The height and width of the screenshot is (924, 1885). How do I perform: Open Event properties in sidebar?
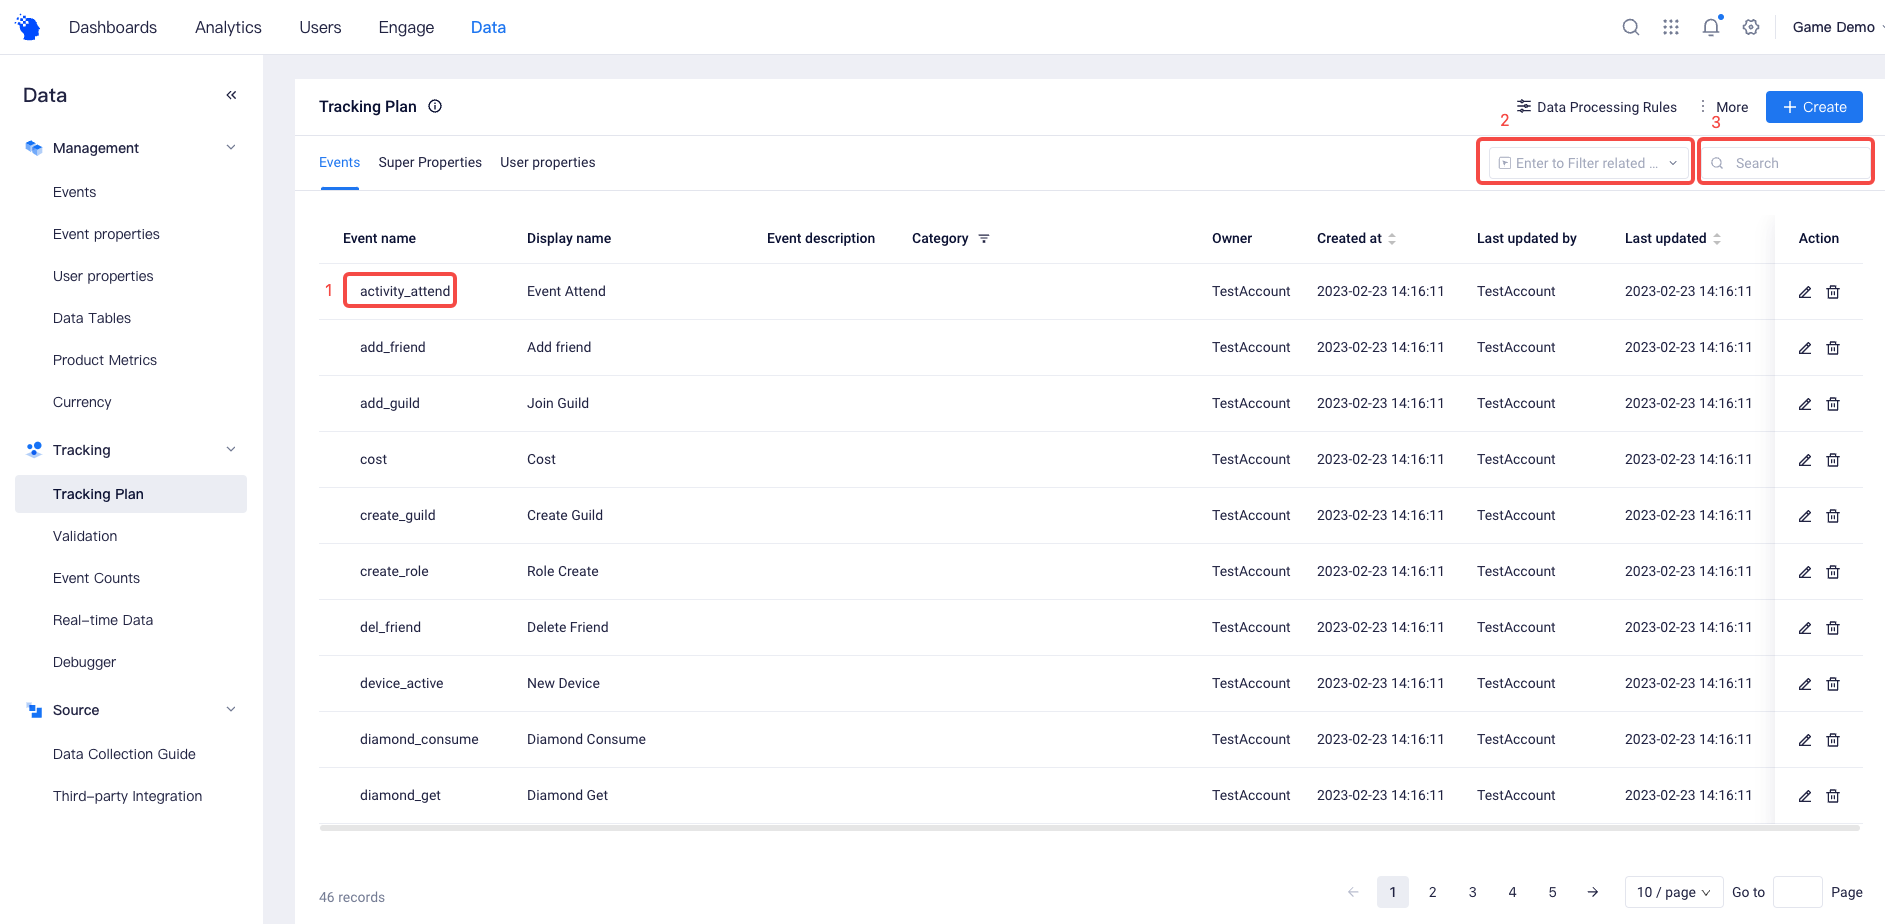coord(106,234)
